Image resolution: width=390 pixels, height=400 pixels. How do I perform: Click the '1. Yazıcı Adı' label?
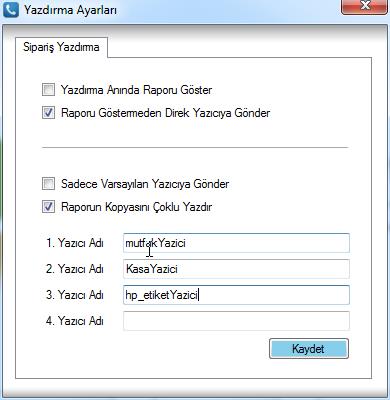pos(75,243)
